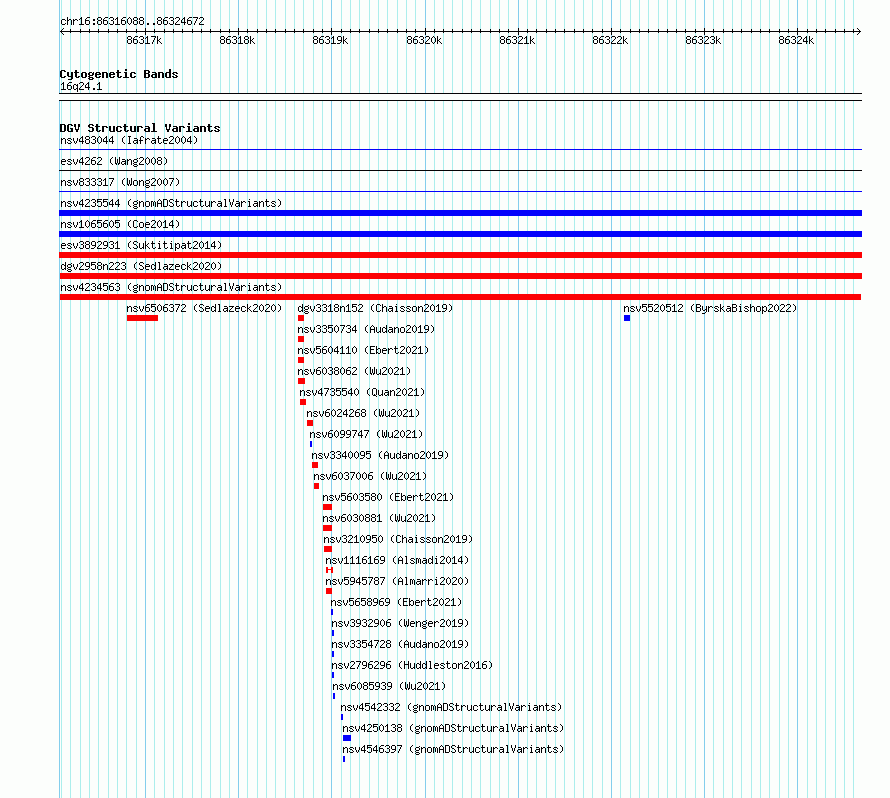Click red bar under esv3892931 (Suktitipat2014)
The image size is (890, 798).
[460, 255]
